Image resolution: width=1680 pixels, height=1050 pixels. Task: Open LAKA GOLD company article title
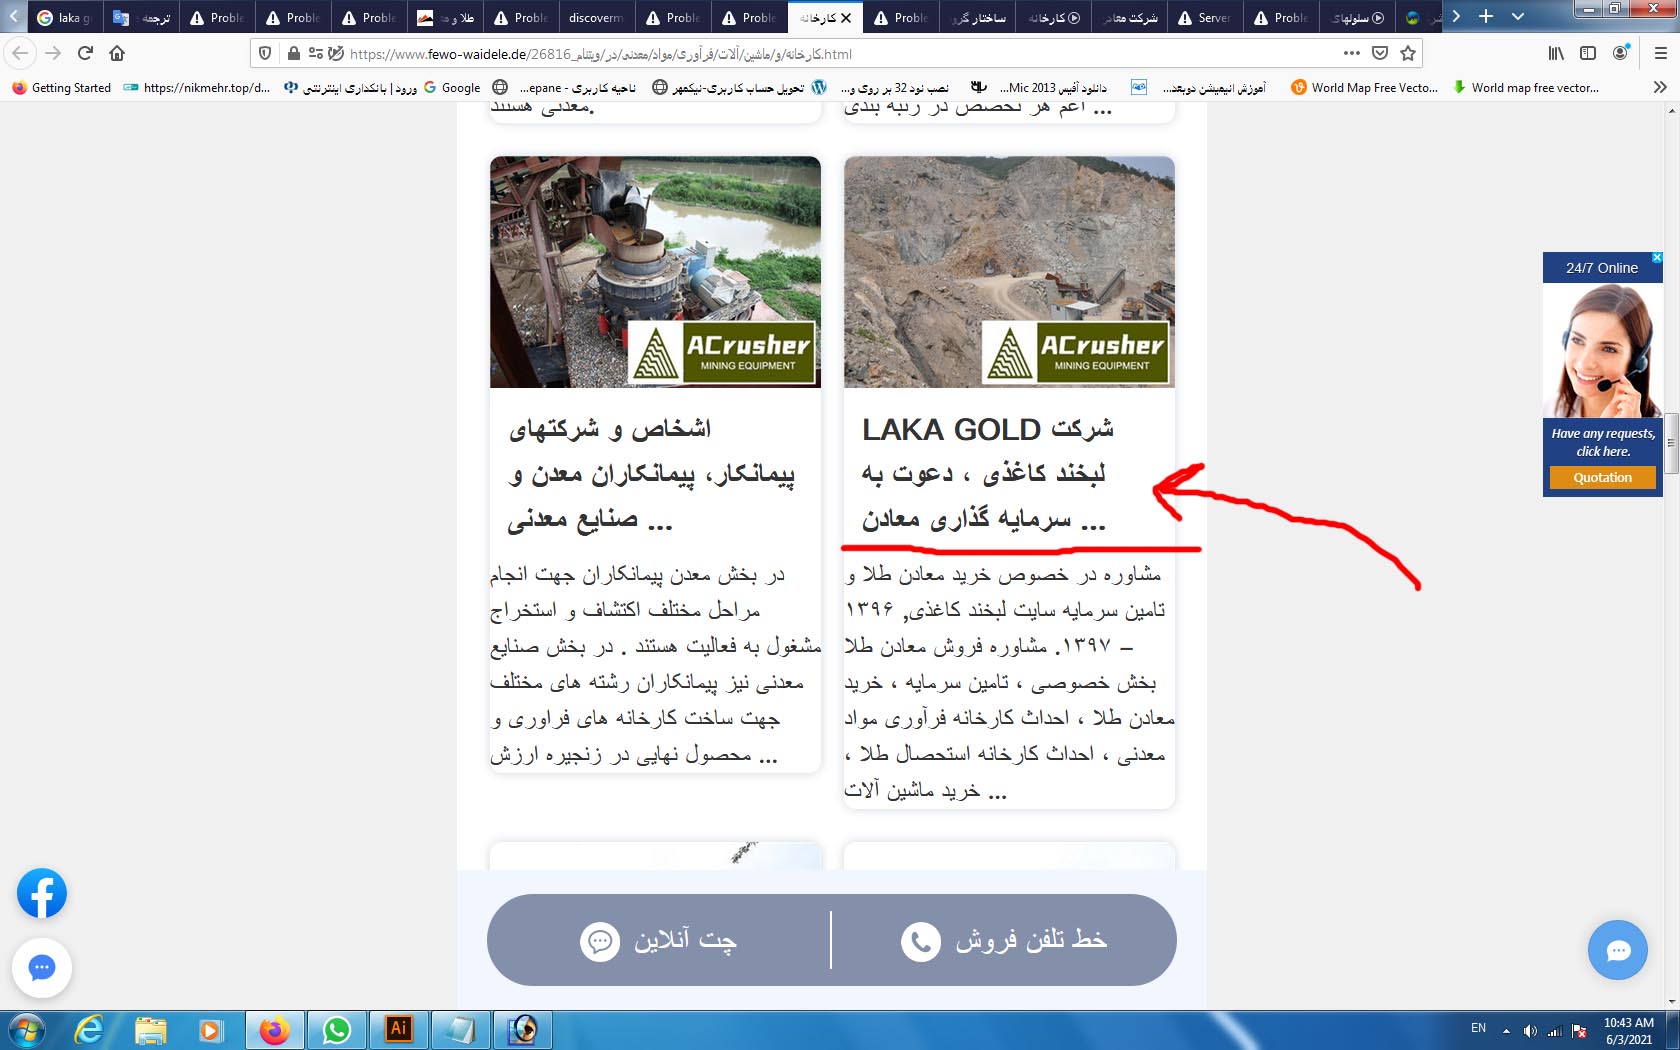[988, 475]
